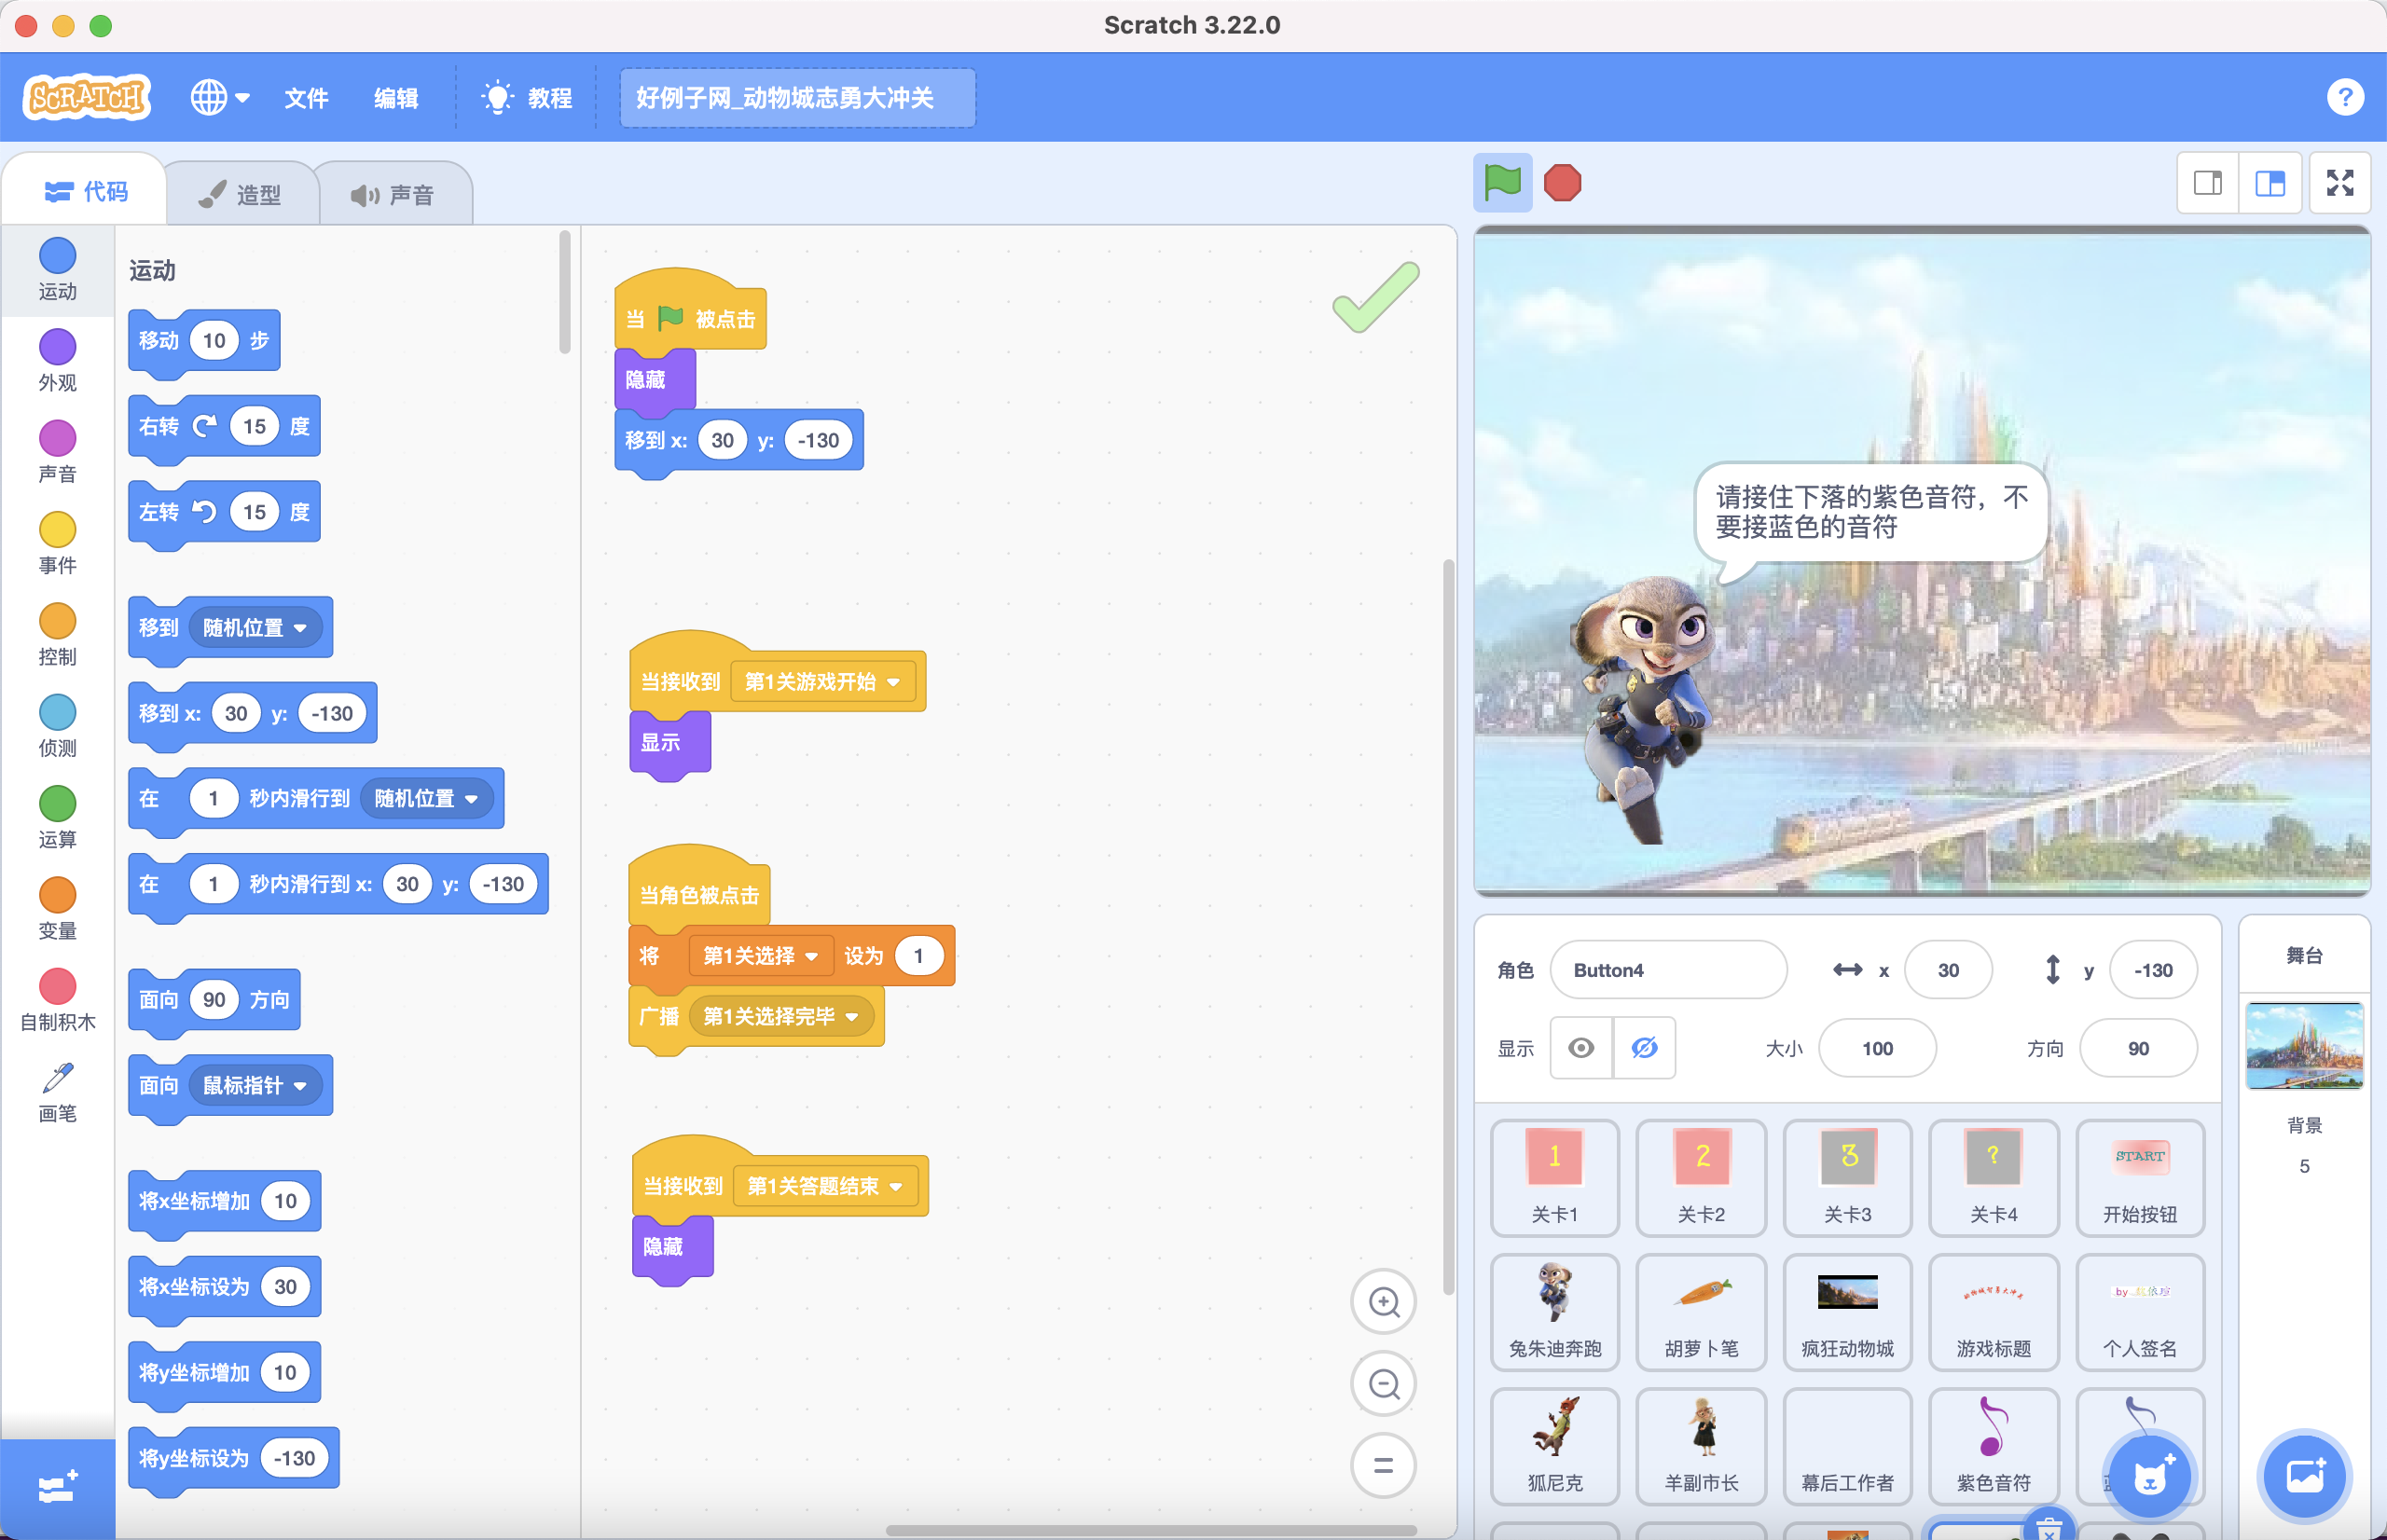Viewport: 2387px width, 1540px height.
Task: Select the 事件 yellow category
Action: (x=57, y=543)
